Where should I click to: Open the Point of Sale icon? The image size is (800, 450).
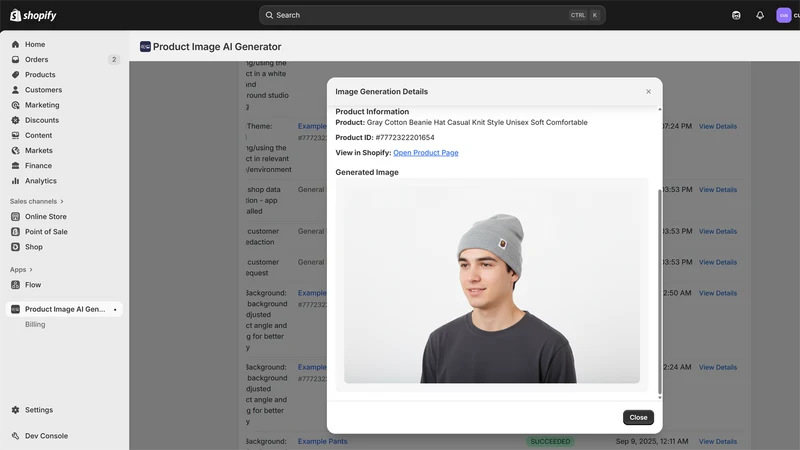(15, 232)
